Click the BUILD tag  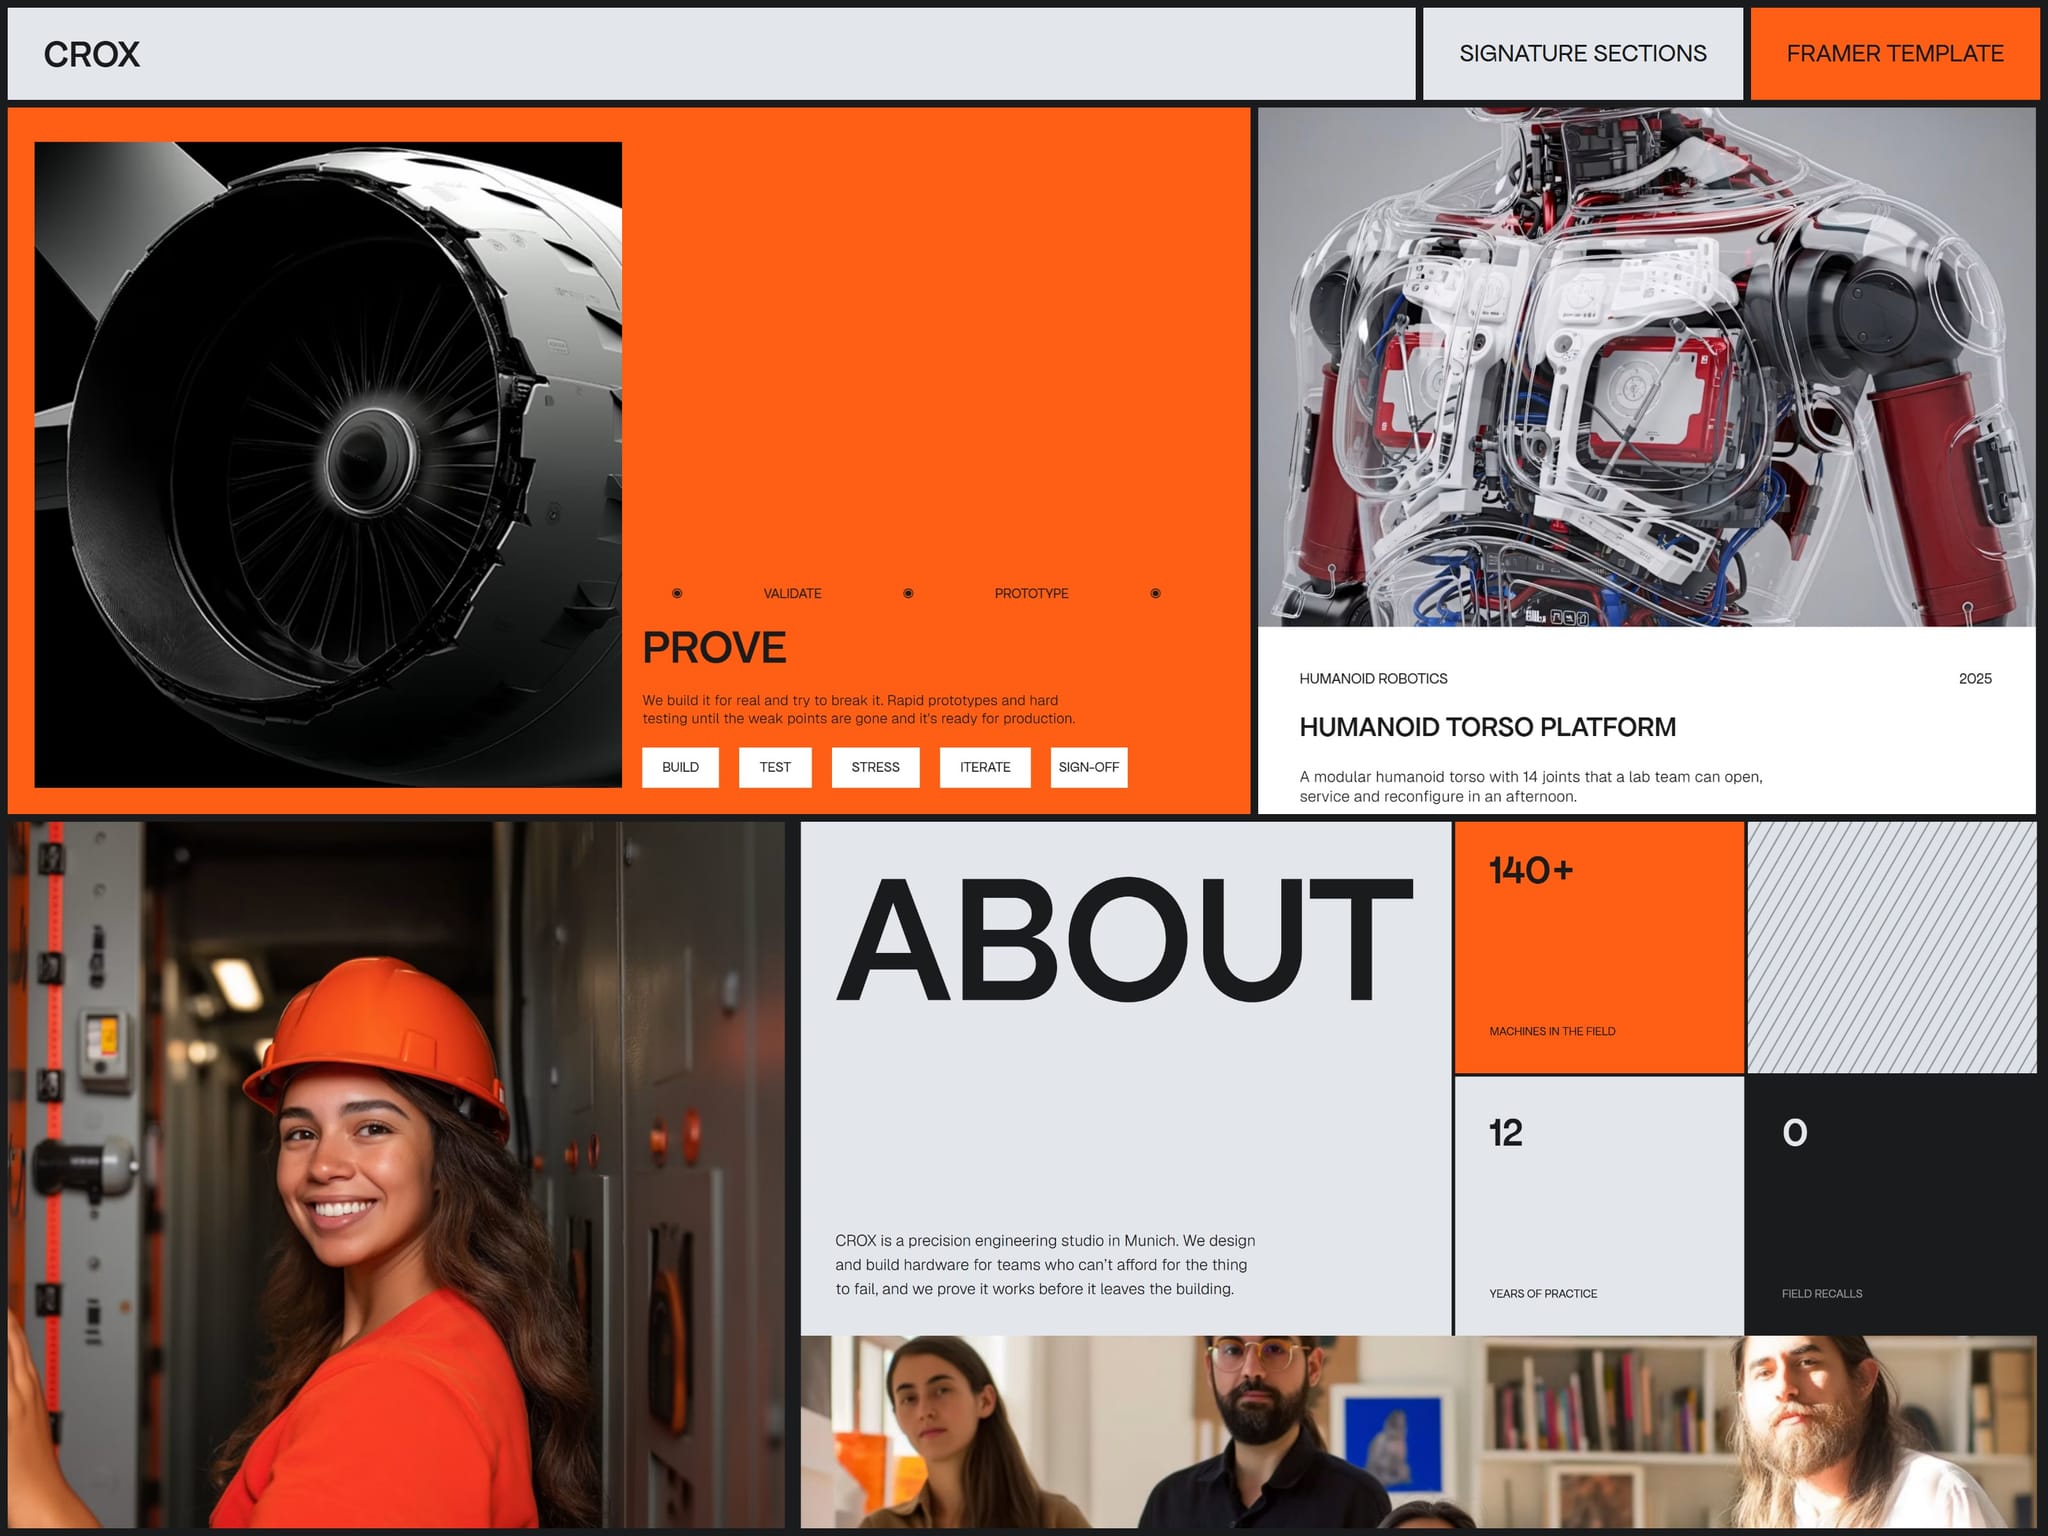click(x=680, y=767)
